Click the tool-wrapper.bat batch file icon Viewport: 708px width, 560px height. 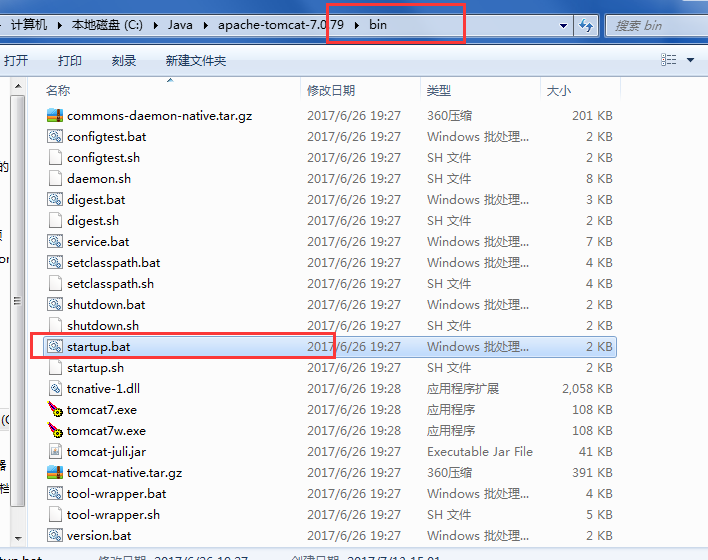pos(55,494)
